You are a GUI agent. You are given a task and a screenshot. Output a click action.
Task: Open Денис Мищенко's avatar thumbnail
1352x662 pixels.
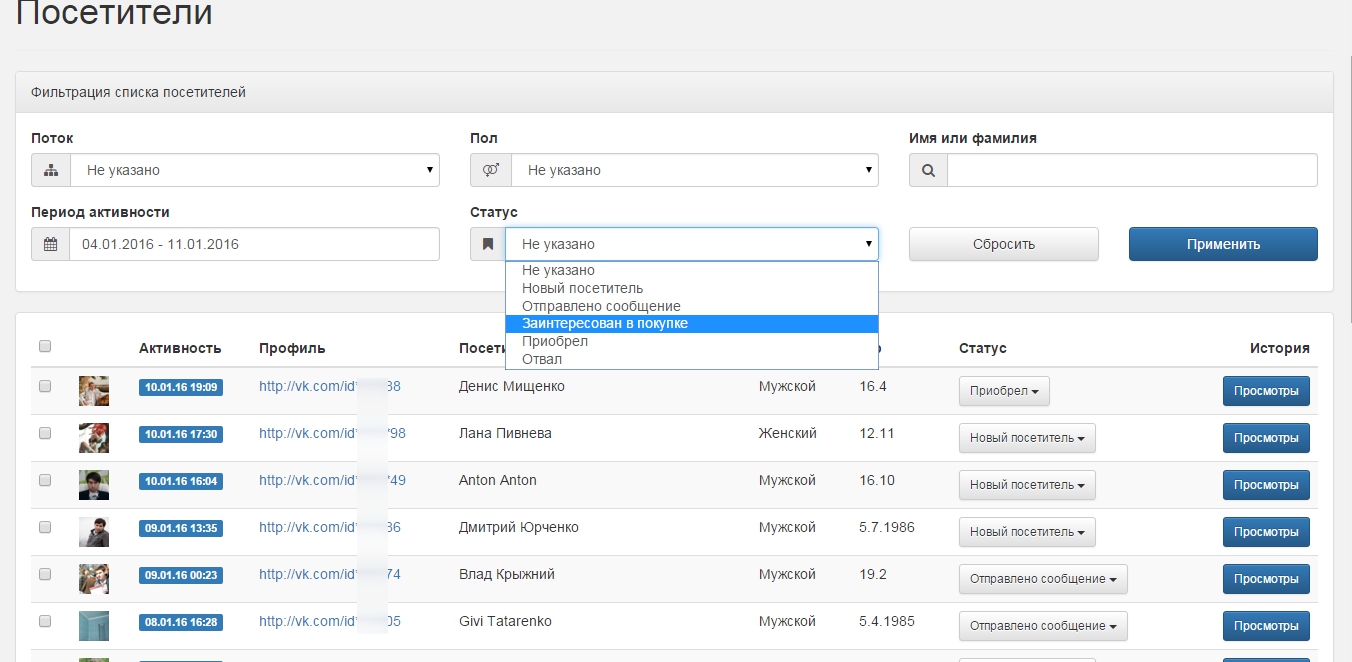pyautogui.click(x=94, y=391)
